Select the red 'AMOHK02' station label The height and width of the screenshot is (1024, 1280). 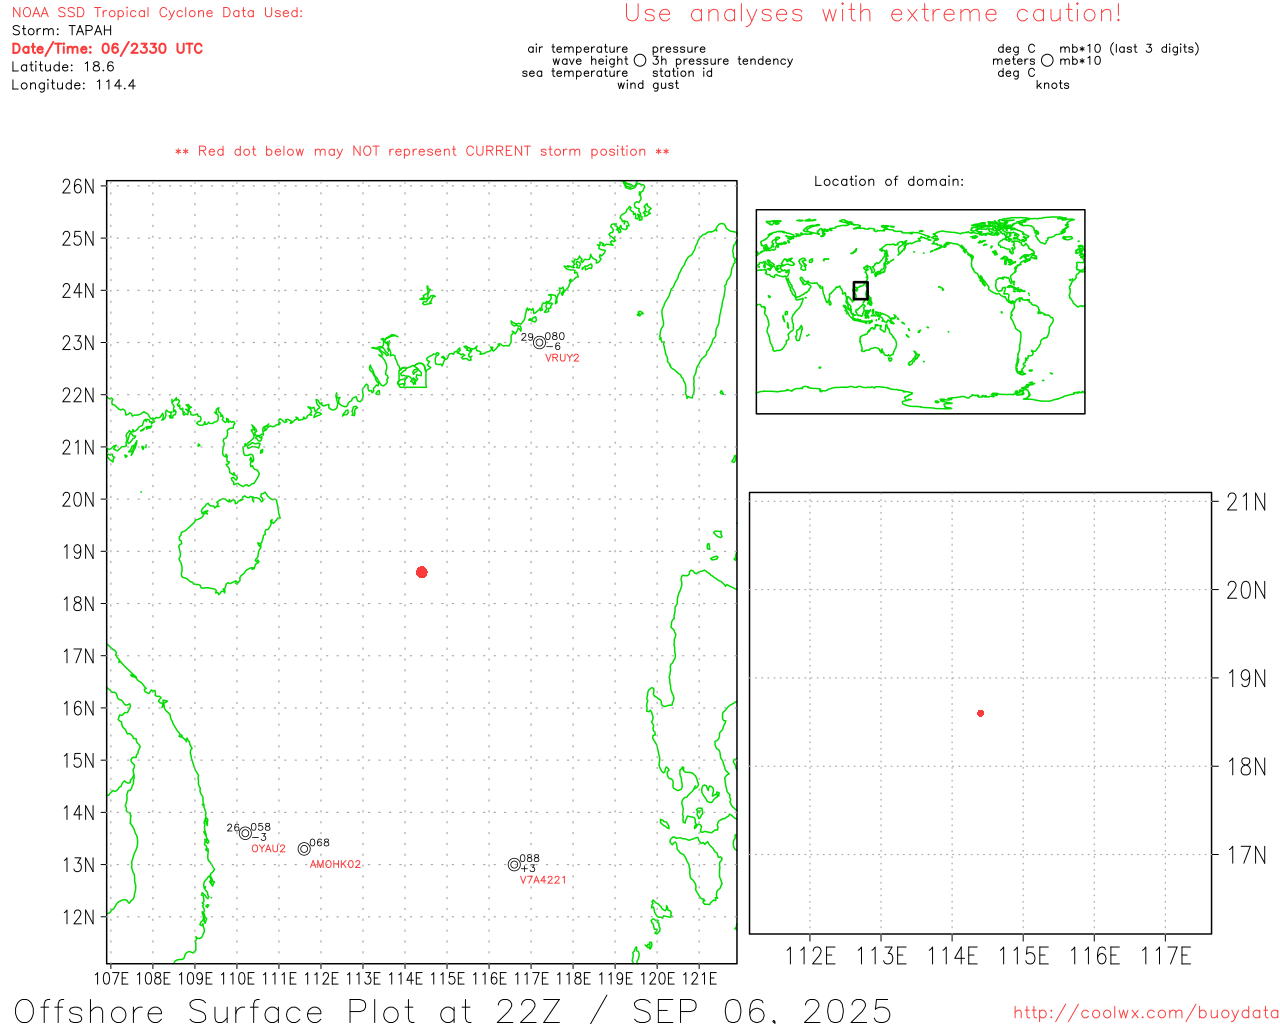(335, 865)
